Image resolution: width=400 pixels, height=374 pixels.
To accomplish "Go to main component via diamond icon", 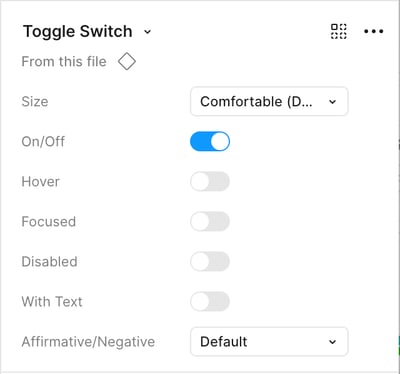I will (127, 62).
